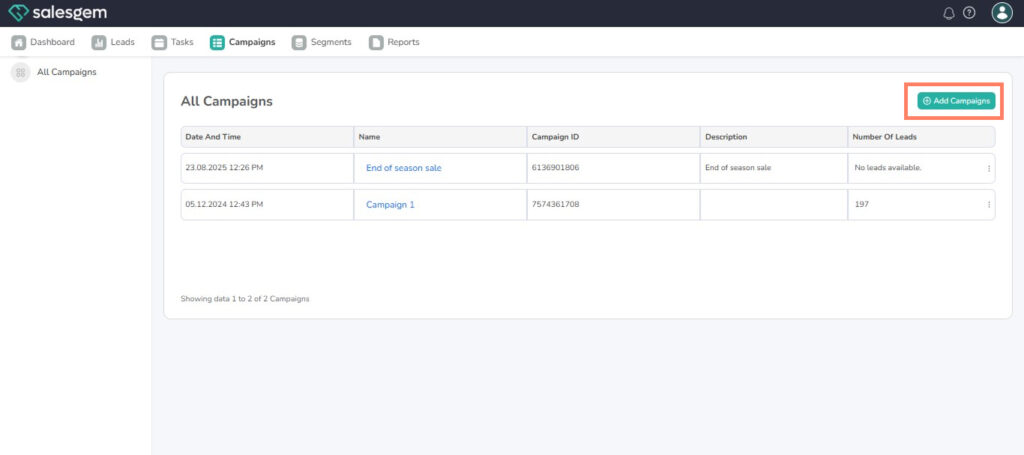Click the Reports document icon
Screen dimensions: 1024x455
point(376,42)
